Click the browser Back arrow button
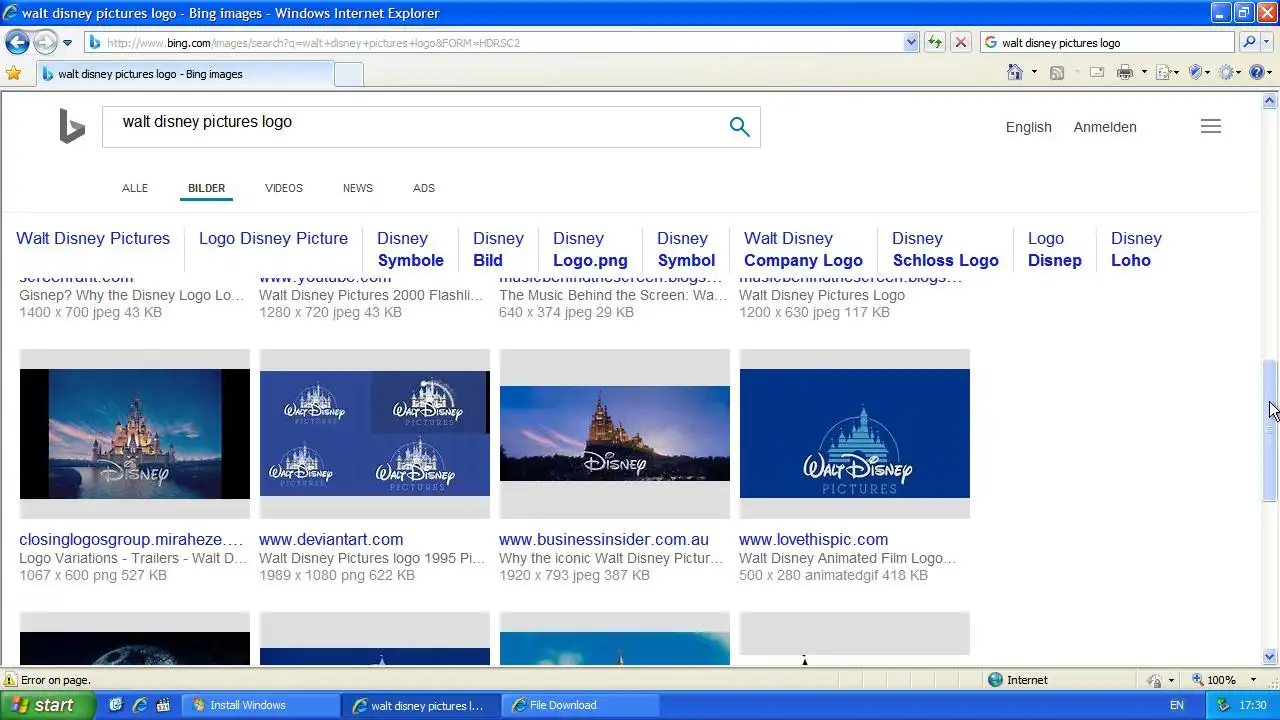The height and width of the screenshot is (720, 1280). tap(17, 42)
